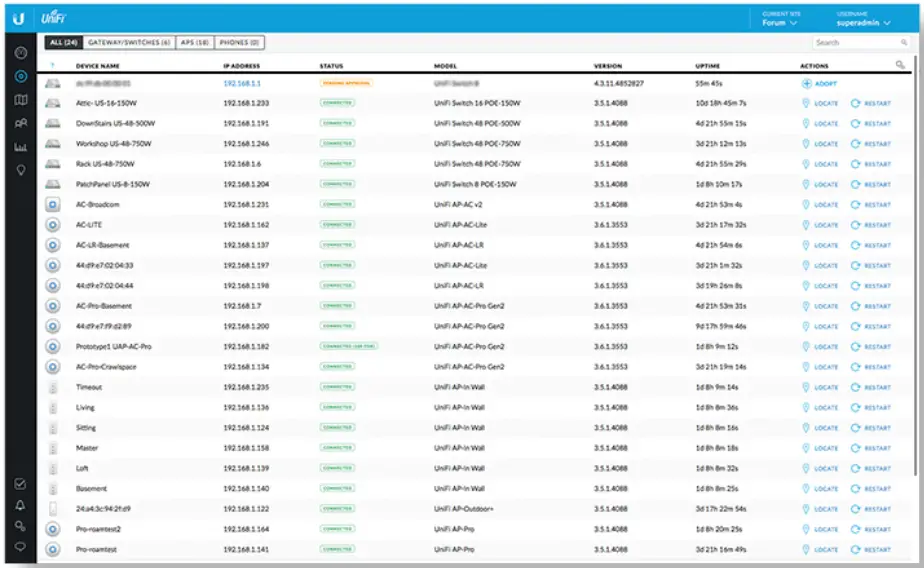This screenshot has height=568, width=924.
Task: Click the Ubiquiti U logo in the top-left corner
Action: 18,18
